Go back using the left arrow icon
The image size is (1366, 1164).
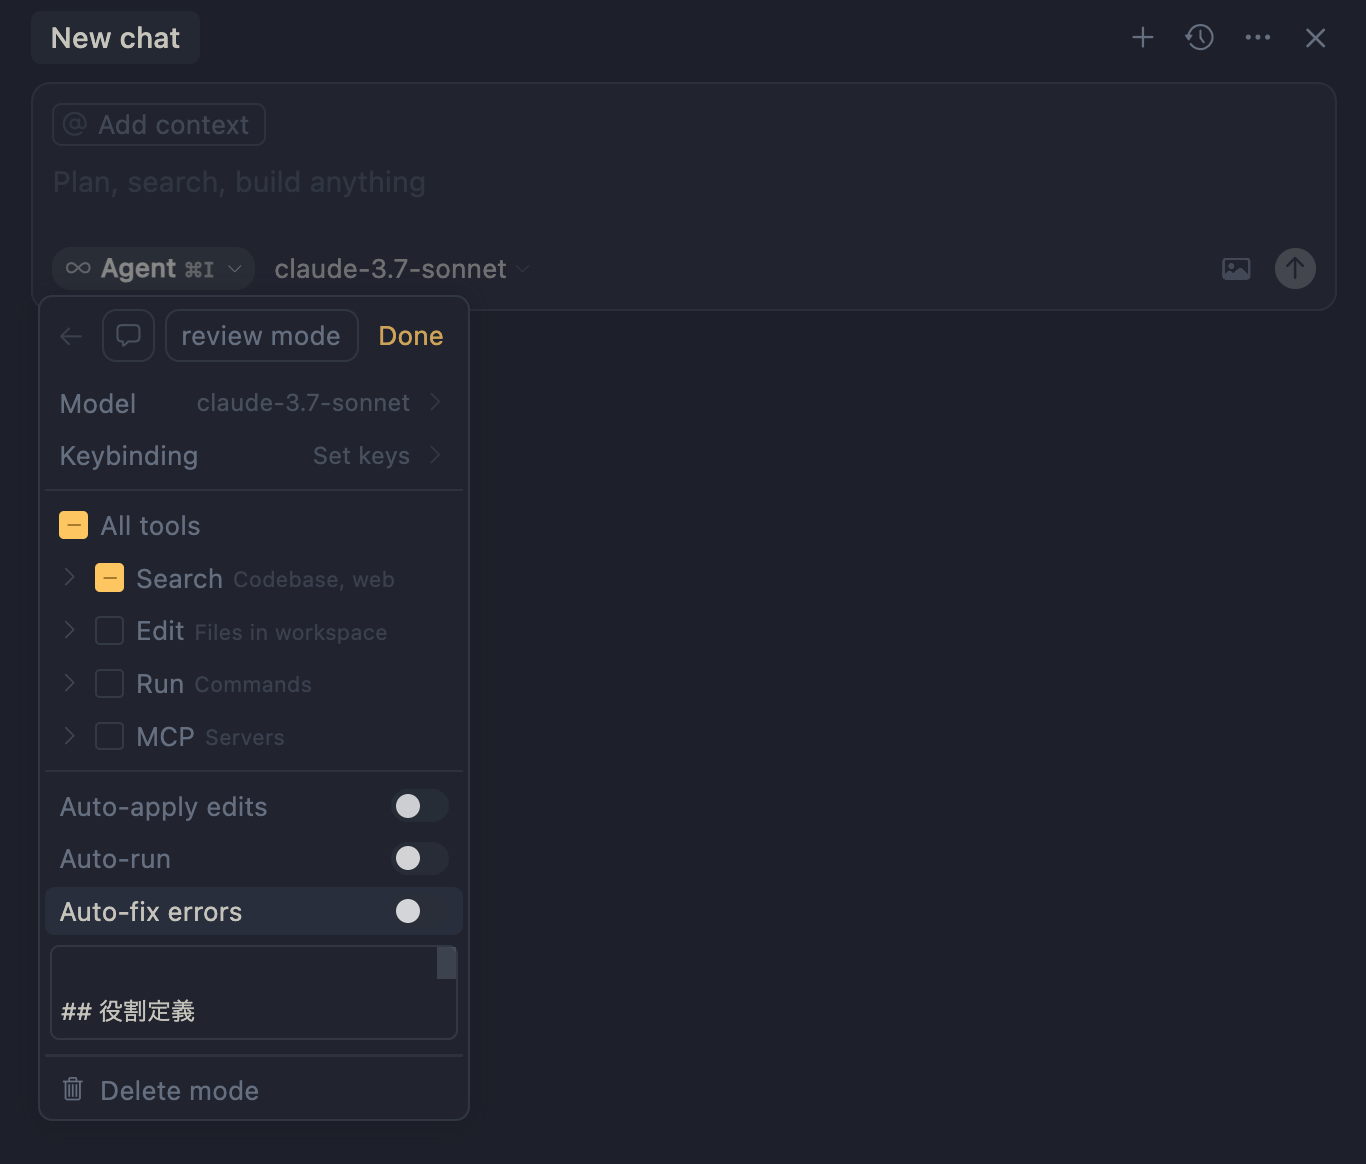(70, 336)
